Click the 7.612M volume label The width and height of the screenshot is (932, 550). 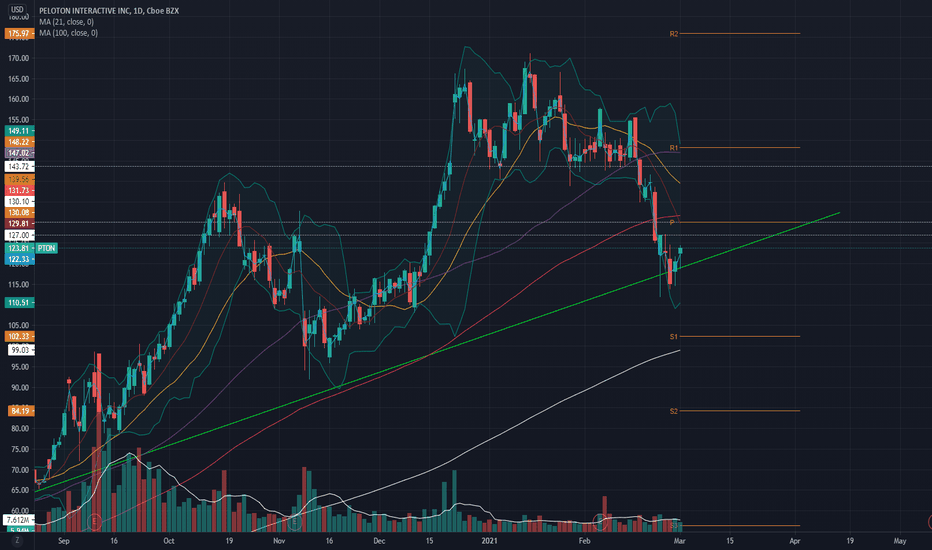click(x=19, y=520)
